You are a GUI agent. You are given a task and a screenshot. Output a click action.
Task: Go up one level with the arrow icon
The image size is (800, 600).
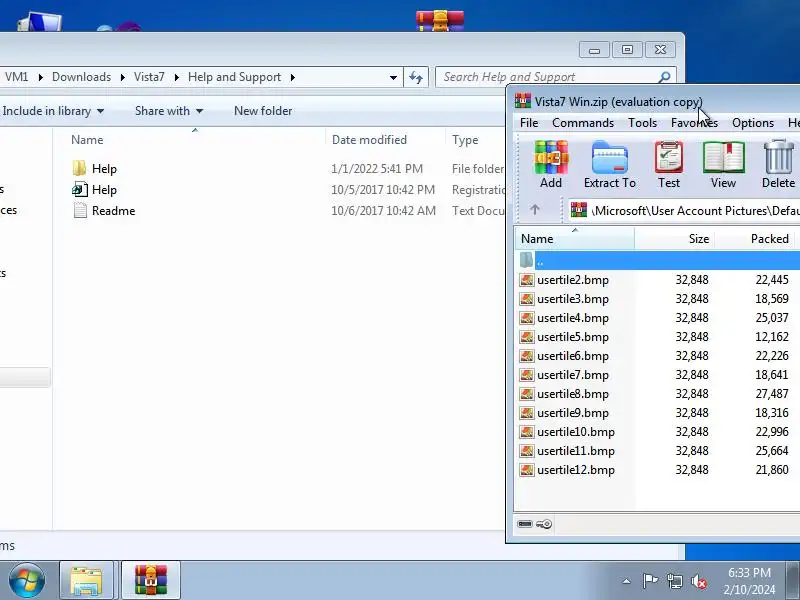tap(535, 209)
